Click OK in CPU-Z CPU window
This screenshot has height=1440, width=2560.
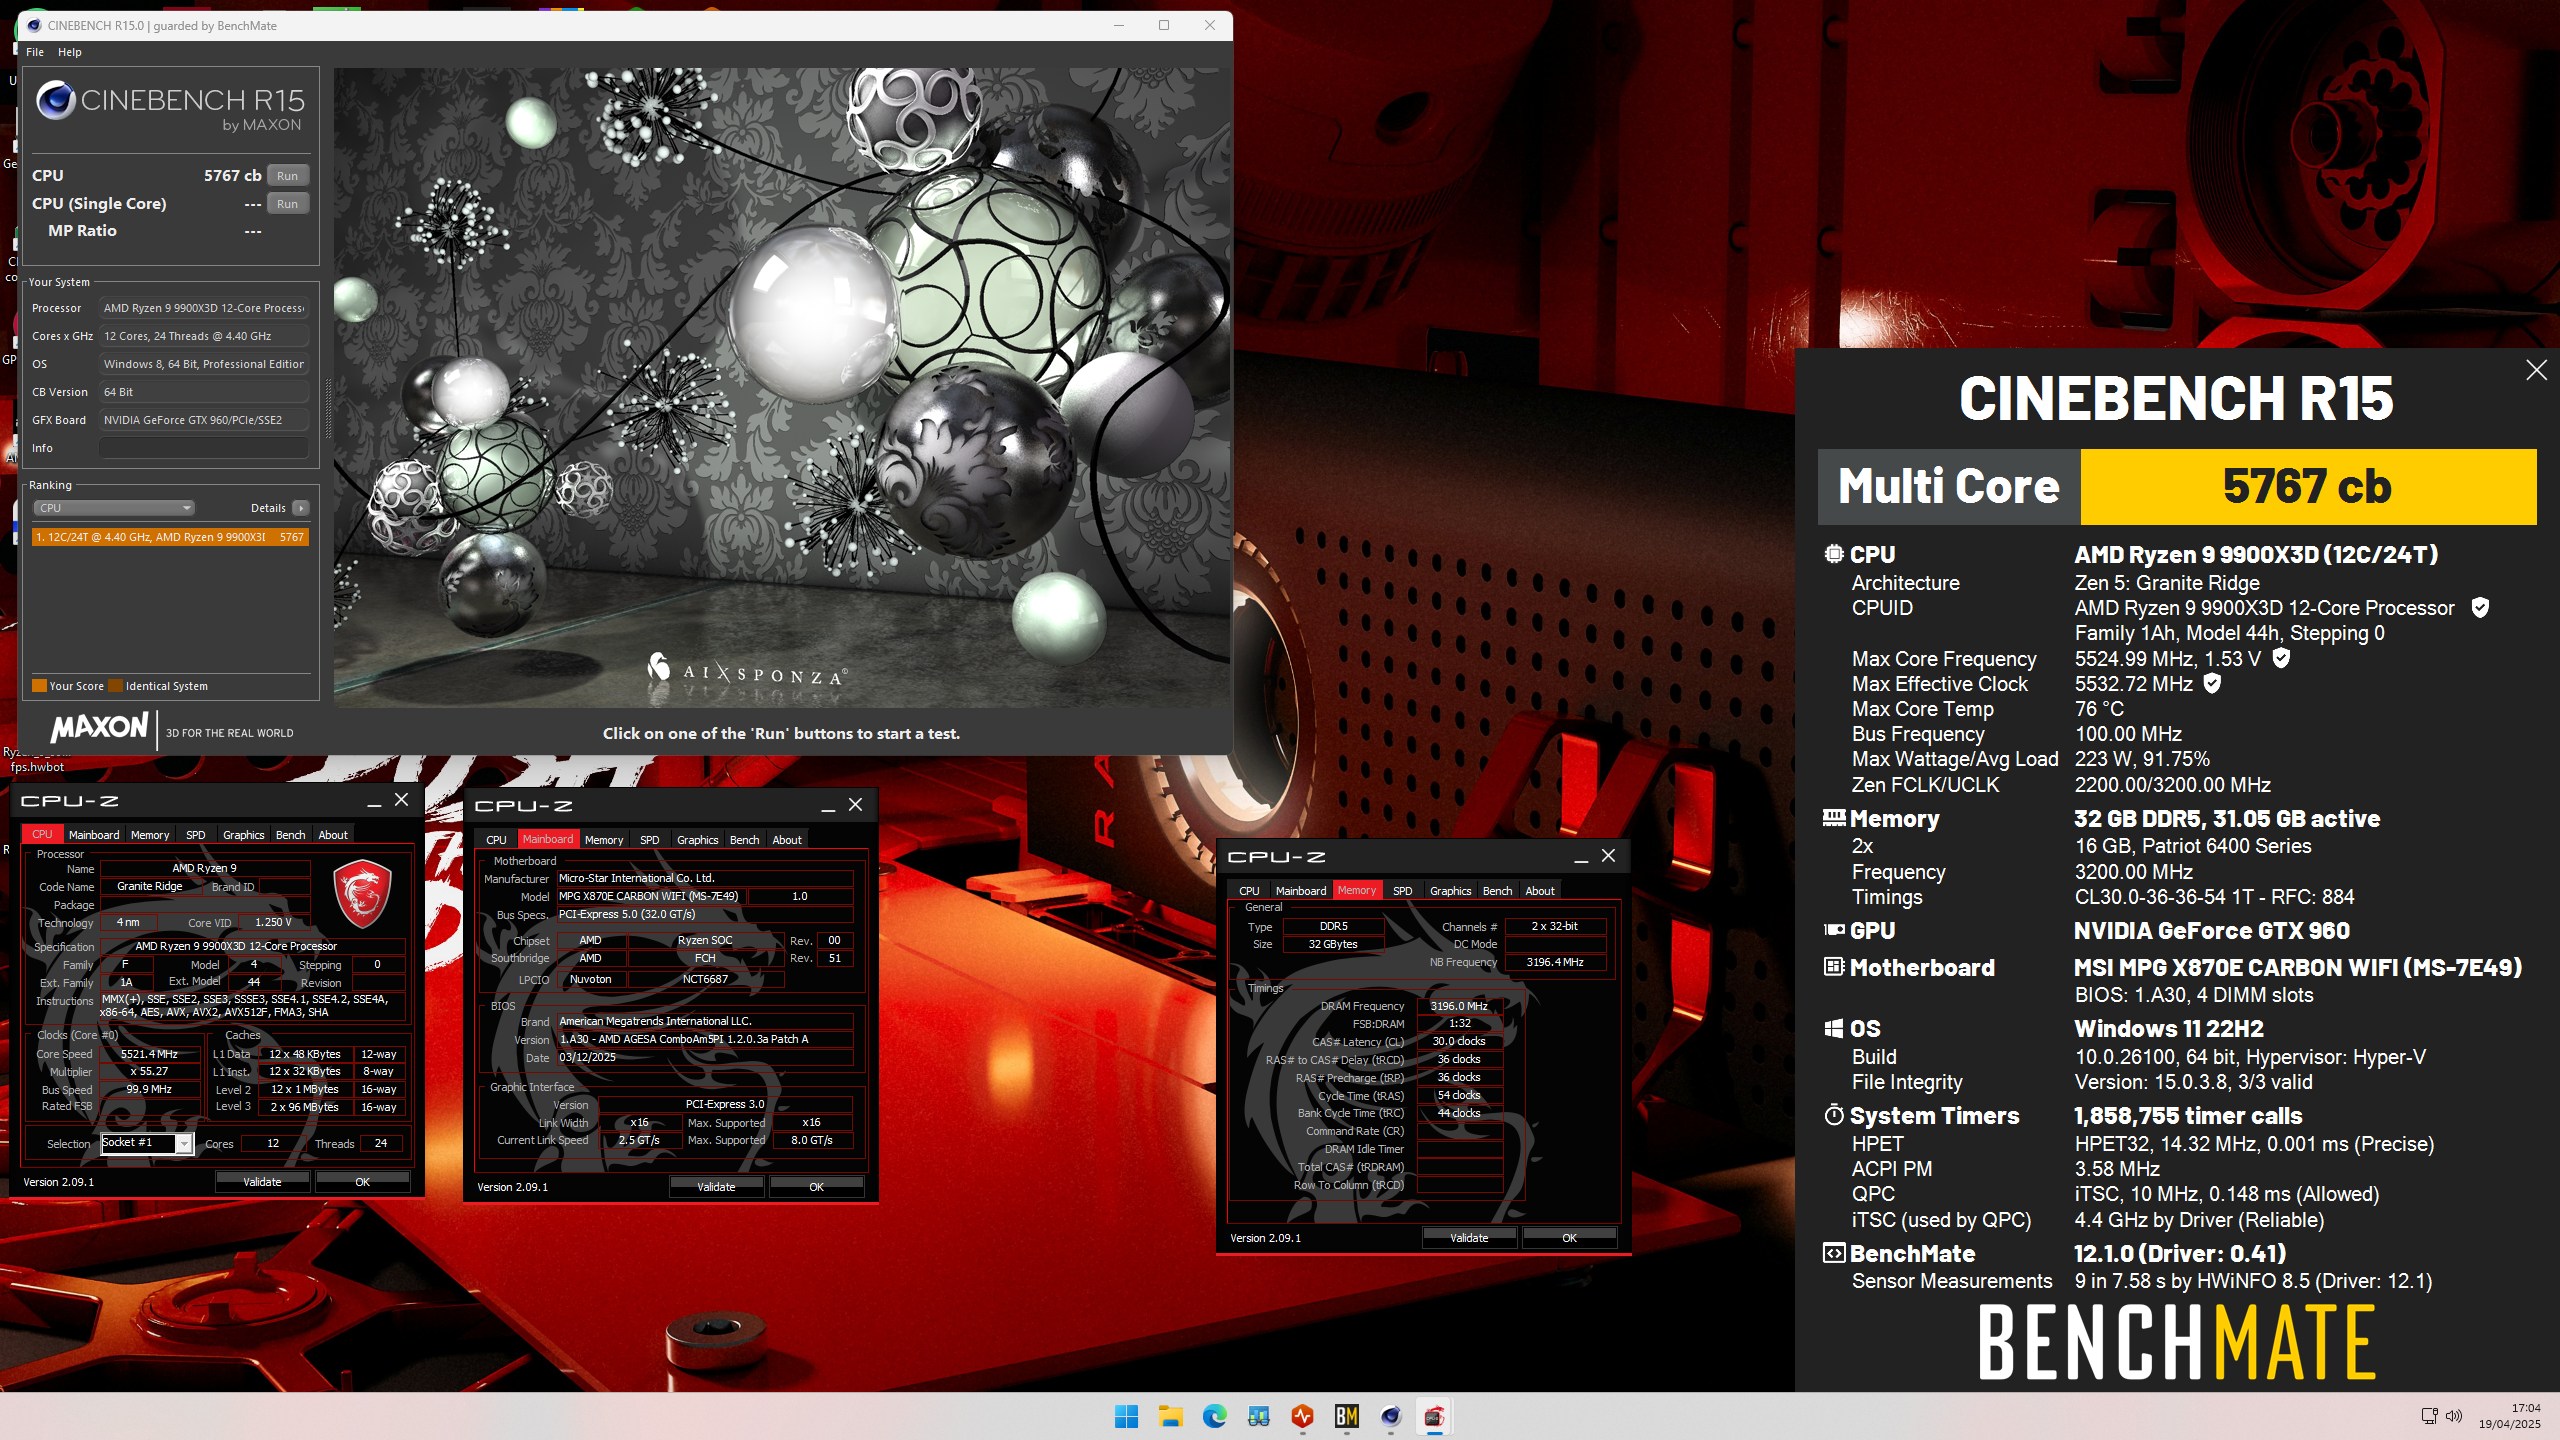(x=362, y=1181)
